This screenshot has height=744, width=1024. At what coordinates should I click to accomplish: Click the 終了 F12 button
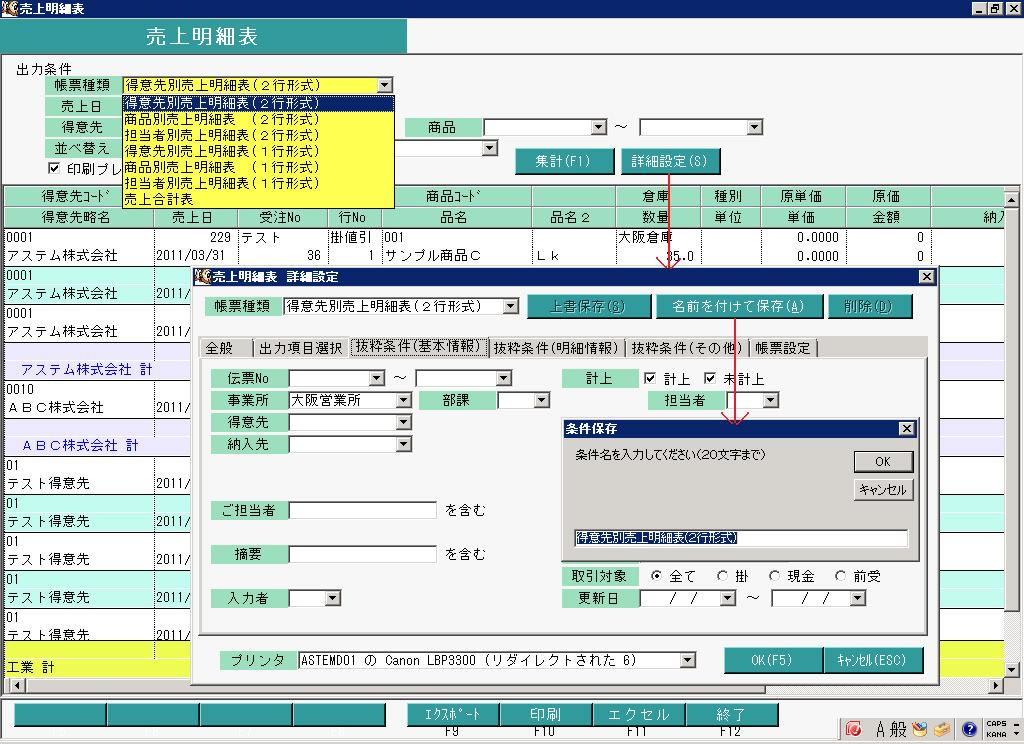731,715
